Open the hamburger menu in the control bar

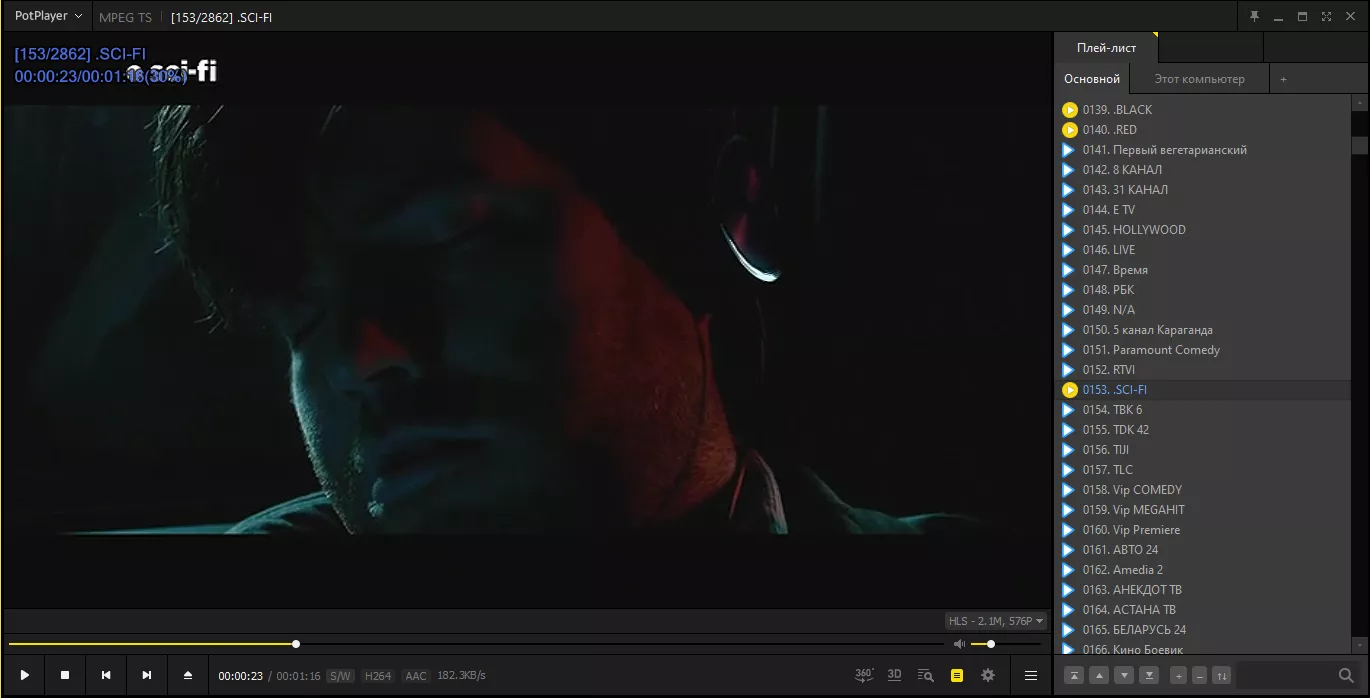click(x=1031, y=675)
